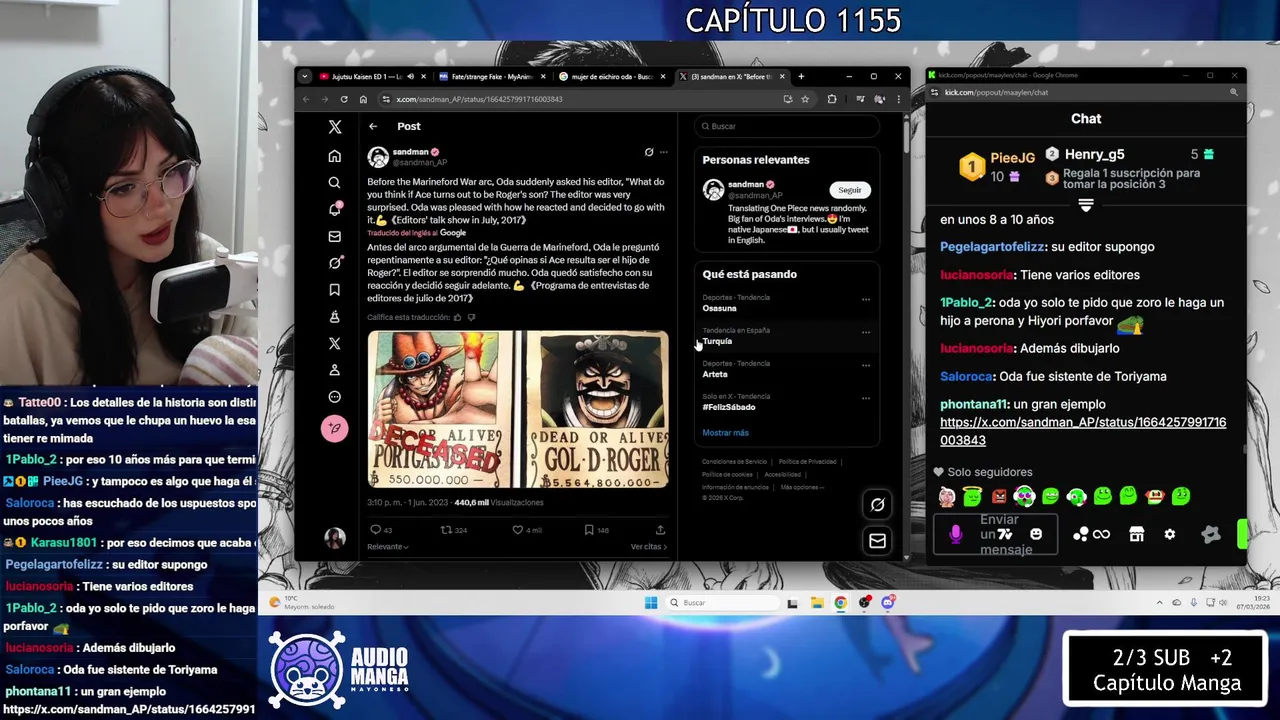Bookmark the post with 146 bookmarks

pos(597,530)
